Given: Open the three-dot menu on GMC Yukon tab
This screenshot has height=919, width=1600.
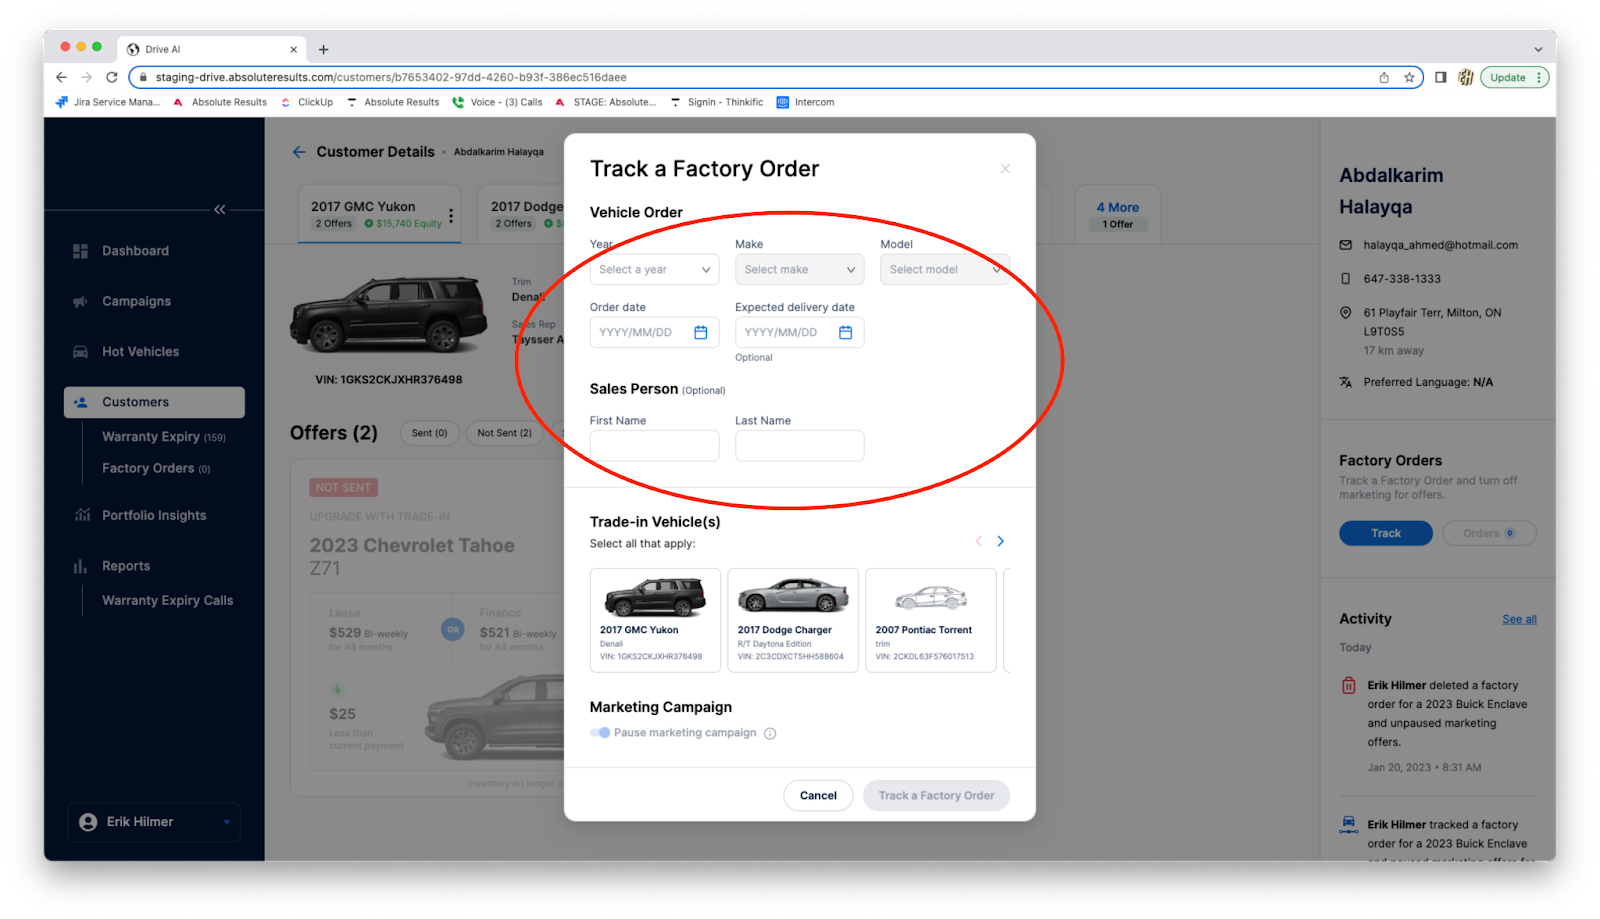Looking at the screenshot, I should coord(451,215).
